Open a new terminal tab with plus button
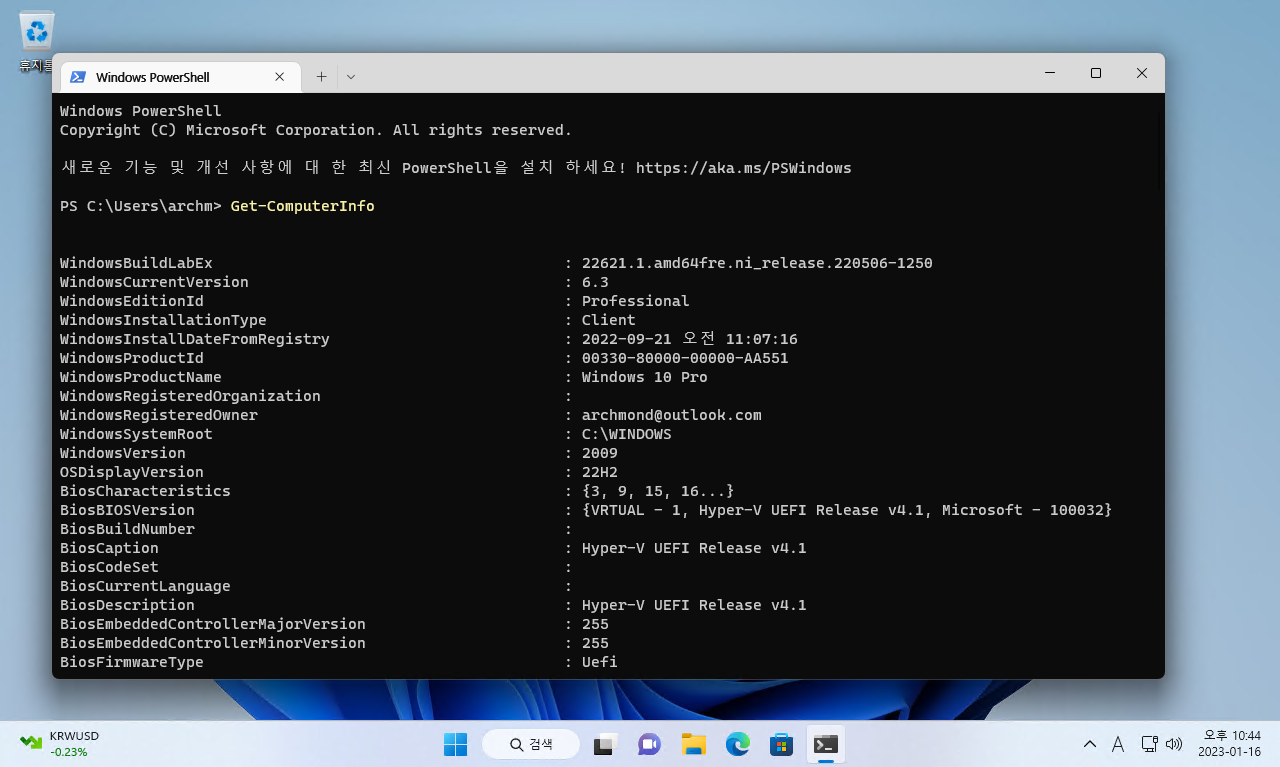 [x=321, y=77]
